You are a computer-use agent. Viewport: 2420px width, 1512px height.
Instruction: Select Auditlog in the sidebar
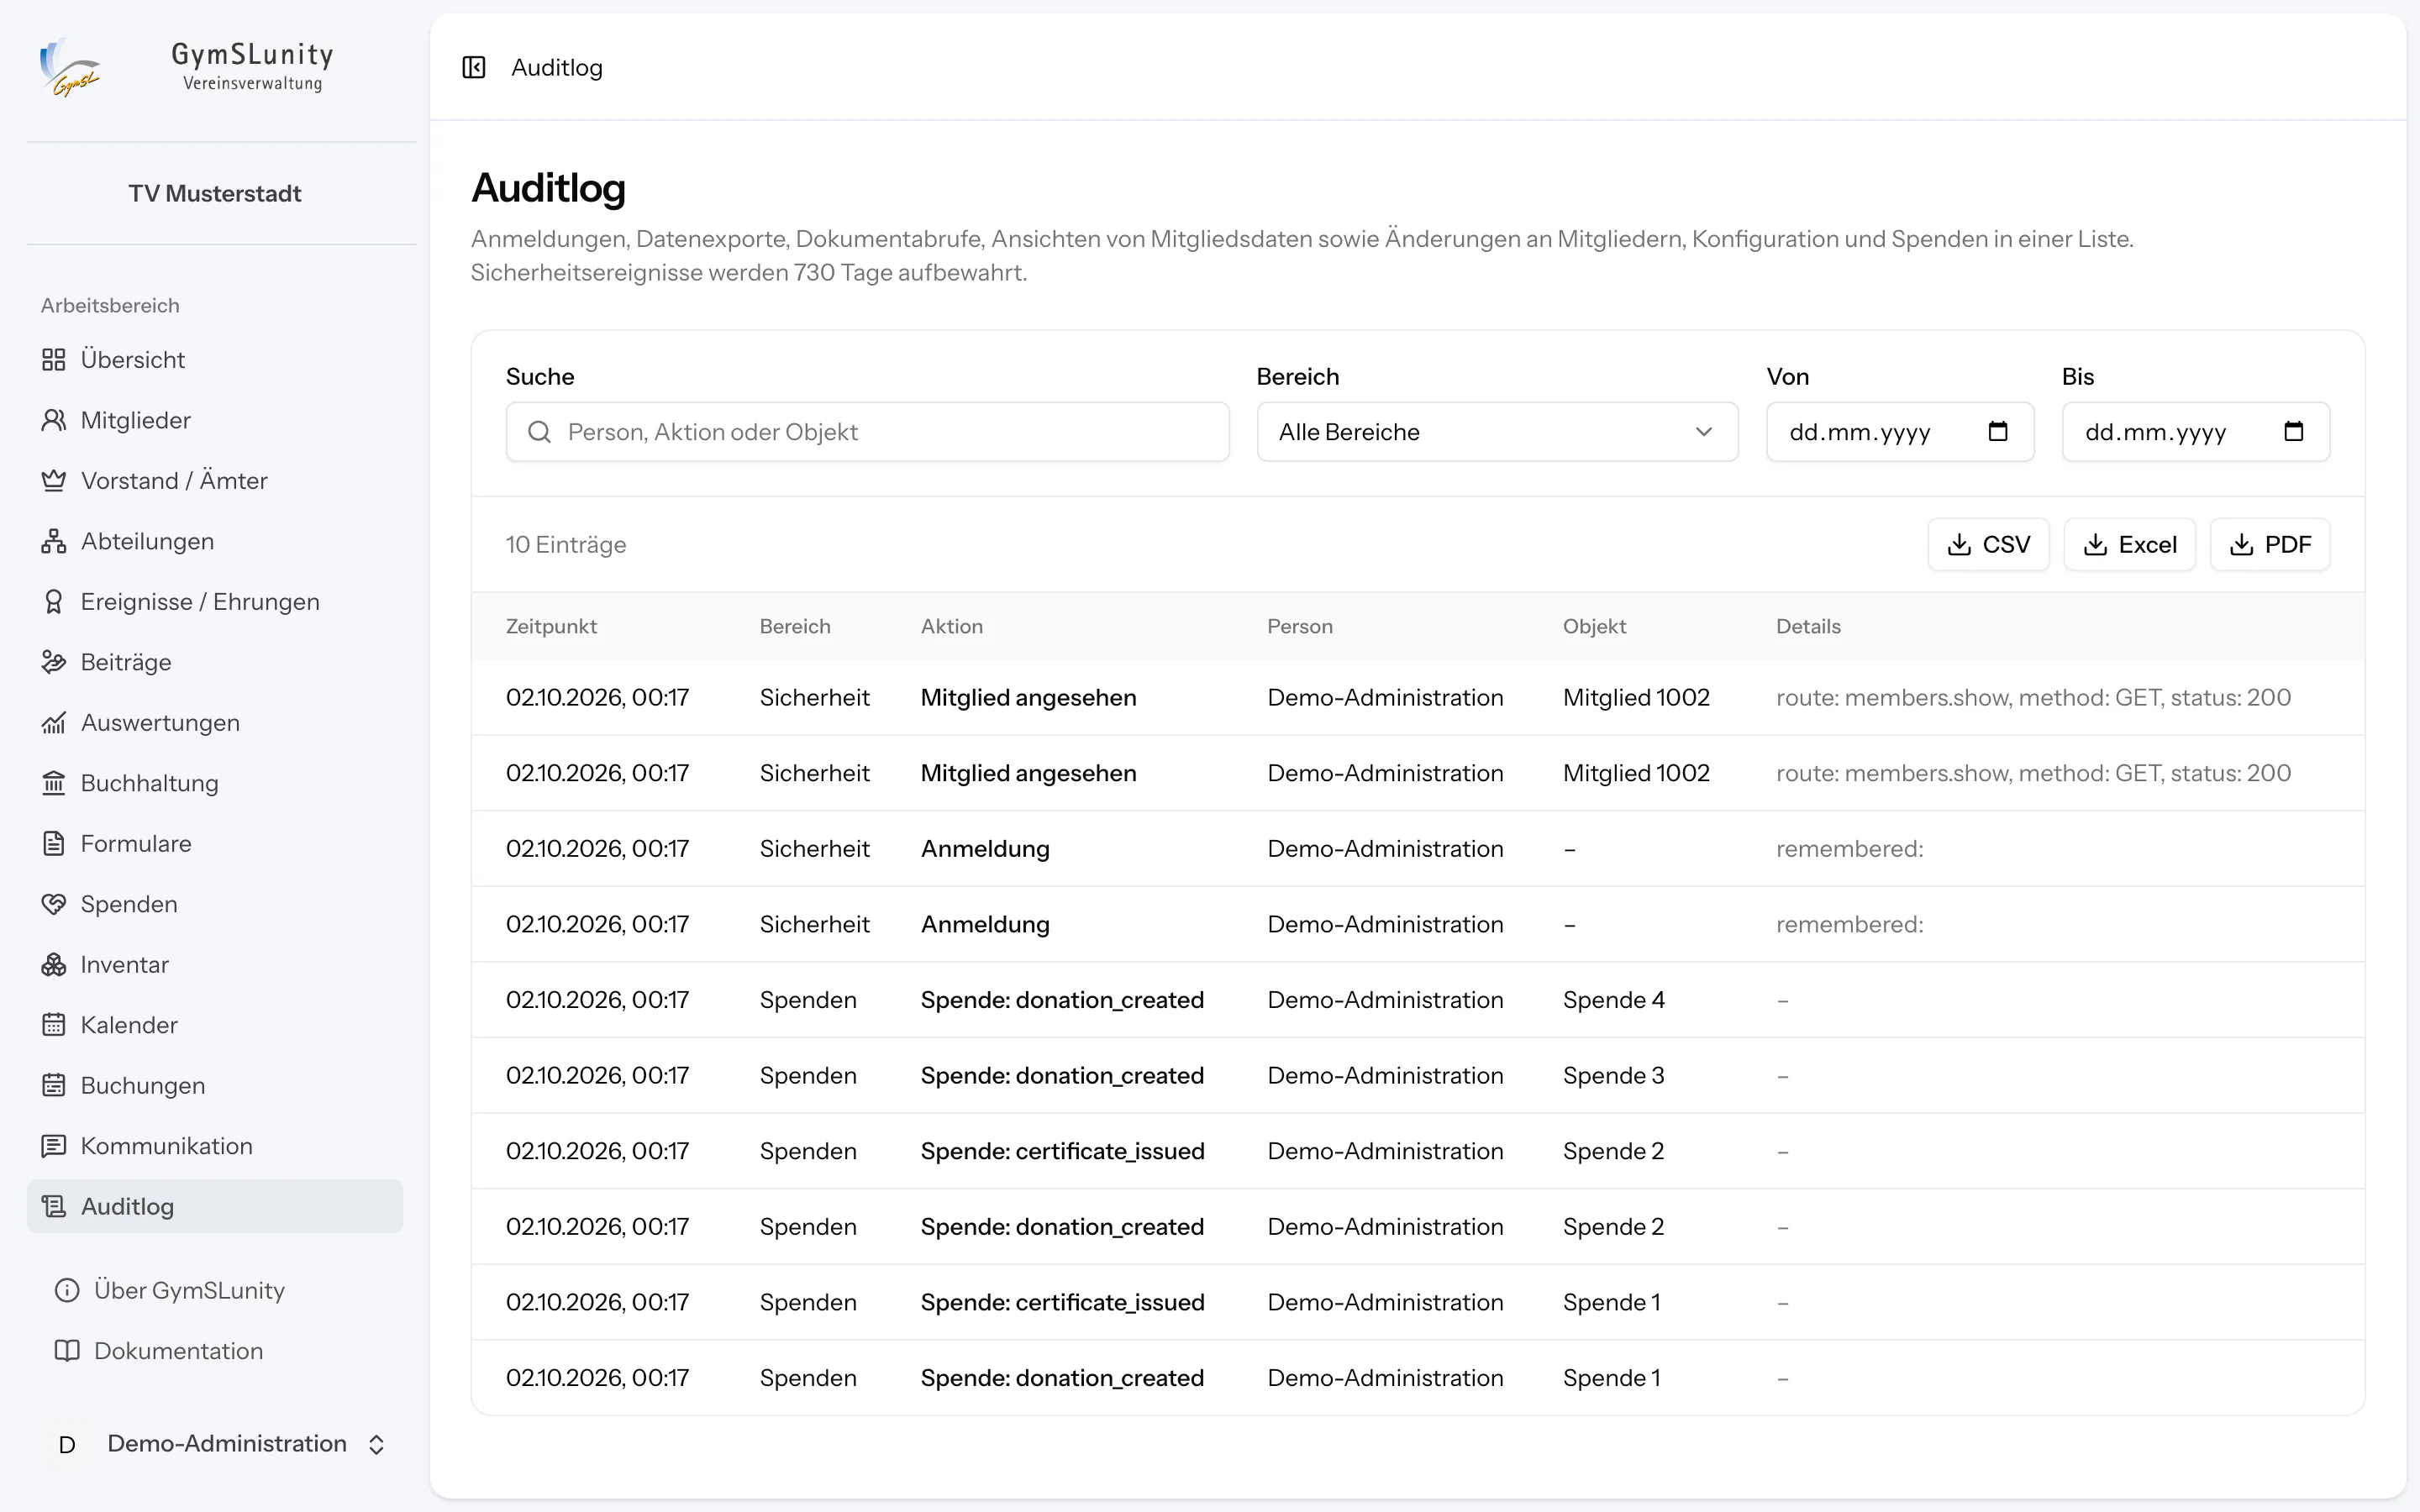tap(215, 1206)
